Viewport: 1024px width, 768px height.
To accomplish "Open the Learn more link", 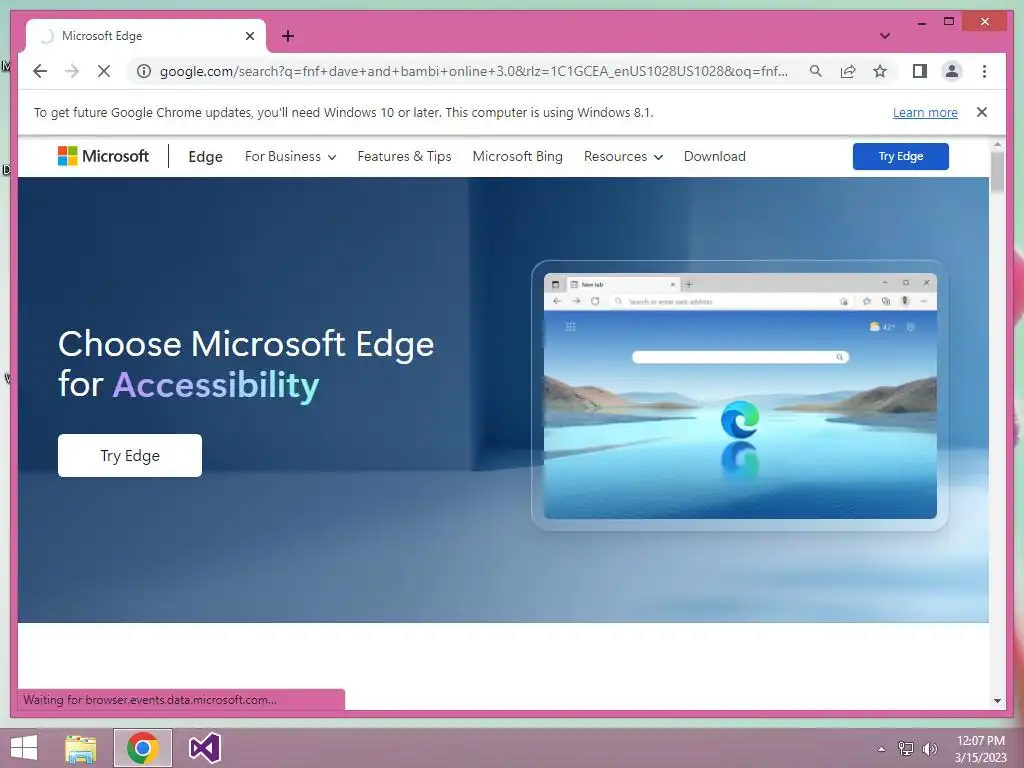I will 925,112.
